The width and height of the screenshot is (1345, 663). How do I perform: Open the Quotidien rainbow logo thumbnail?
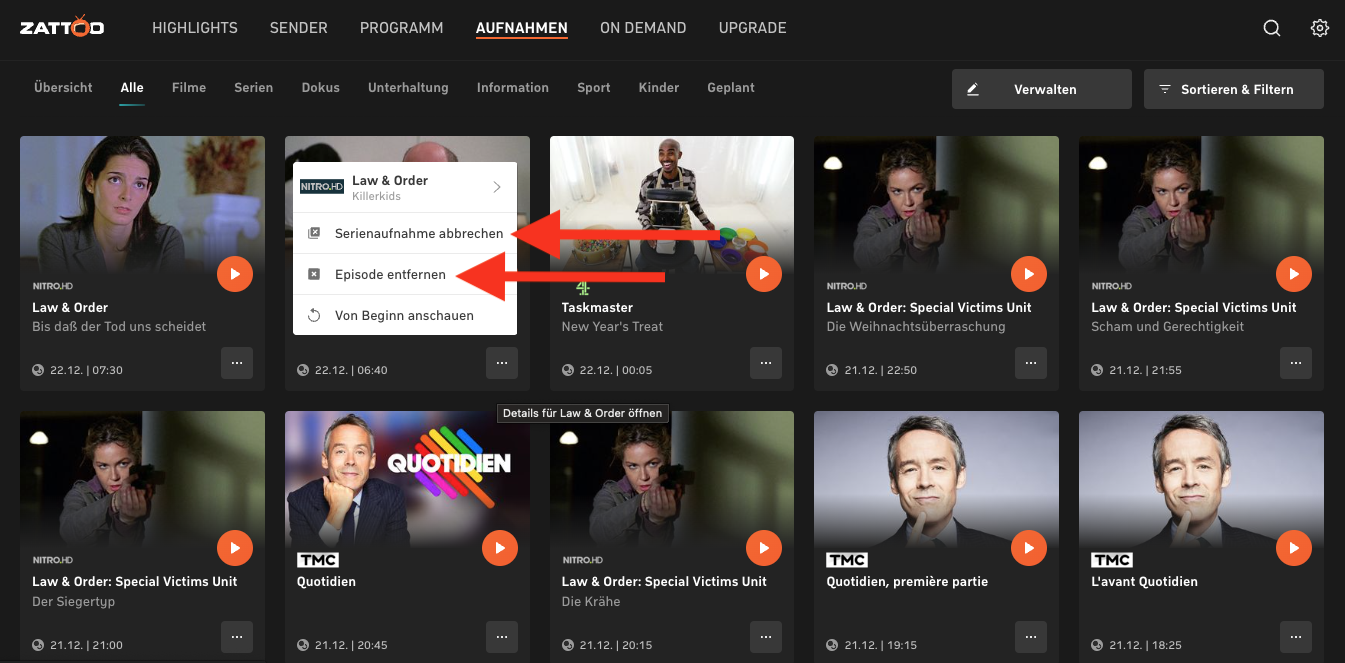click(407, 479)
